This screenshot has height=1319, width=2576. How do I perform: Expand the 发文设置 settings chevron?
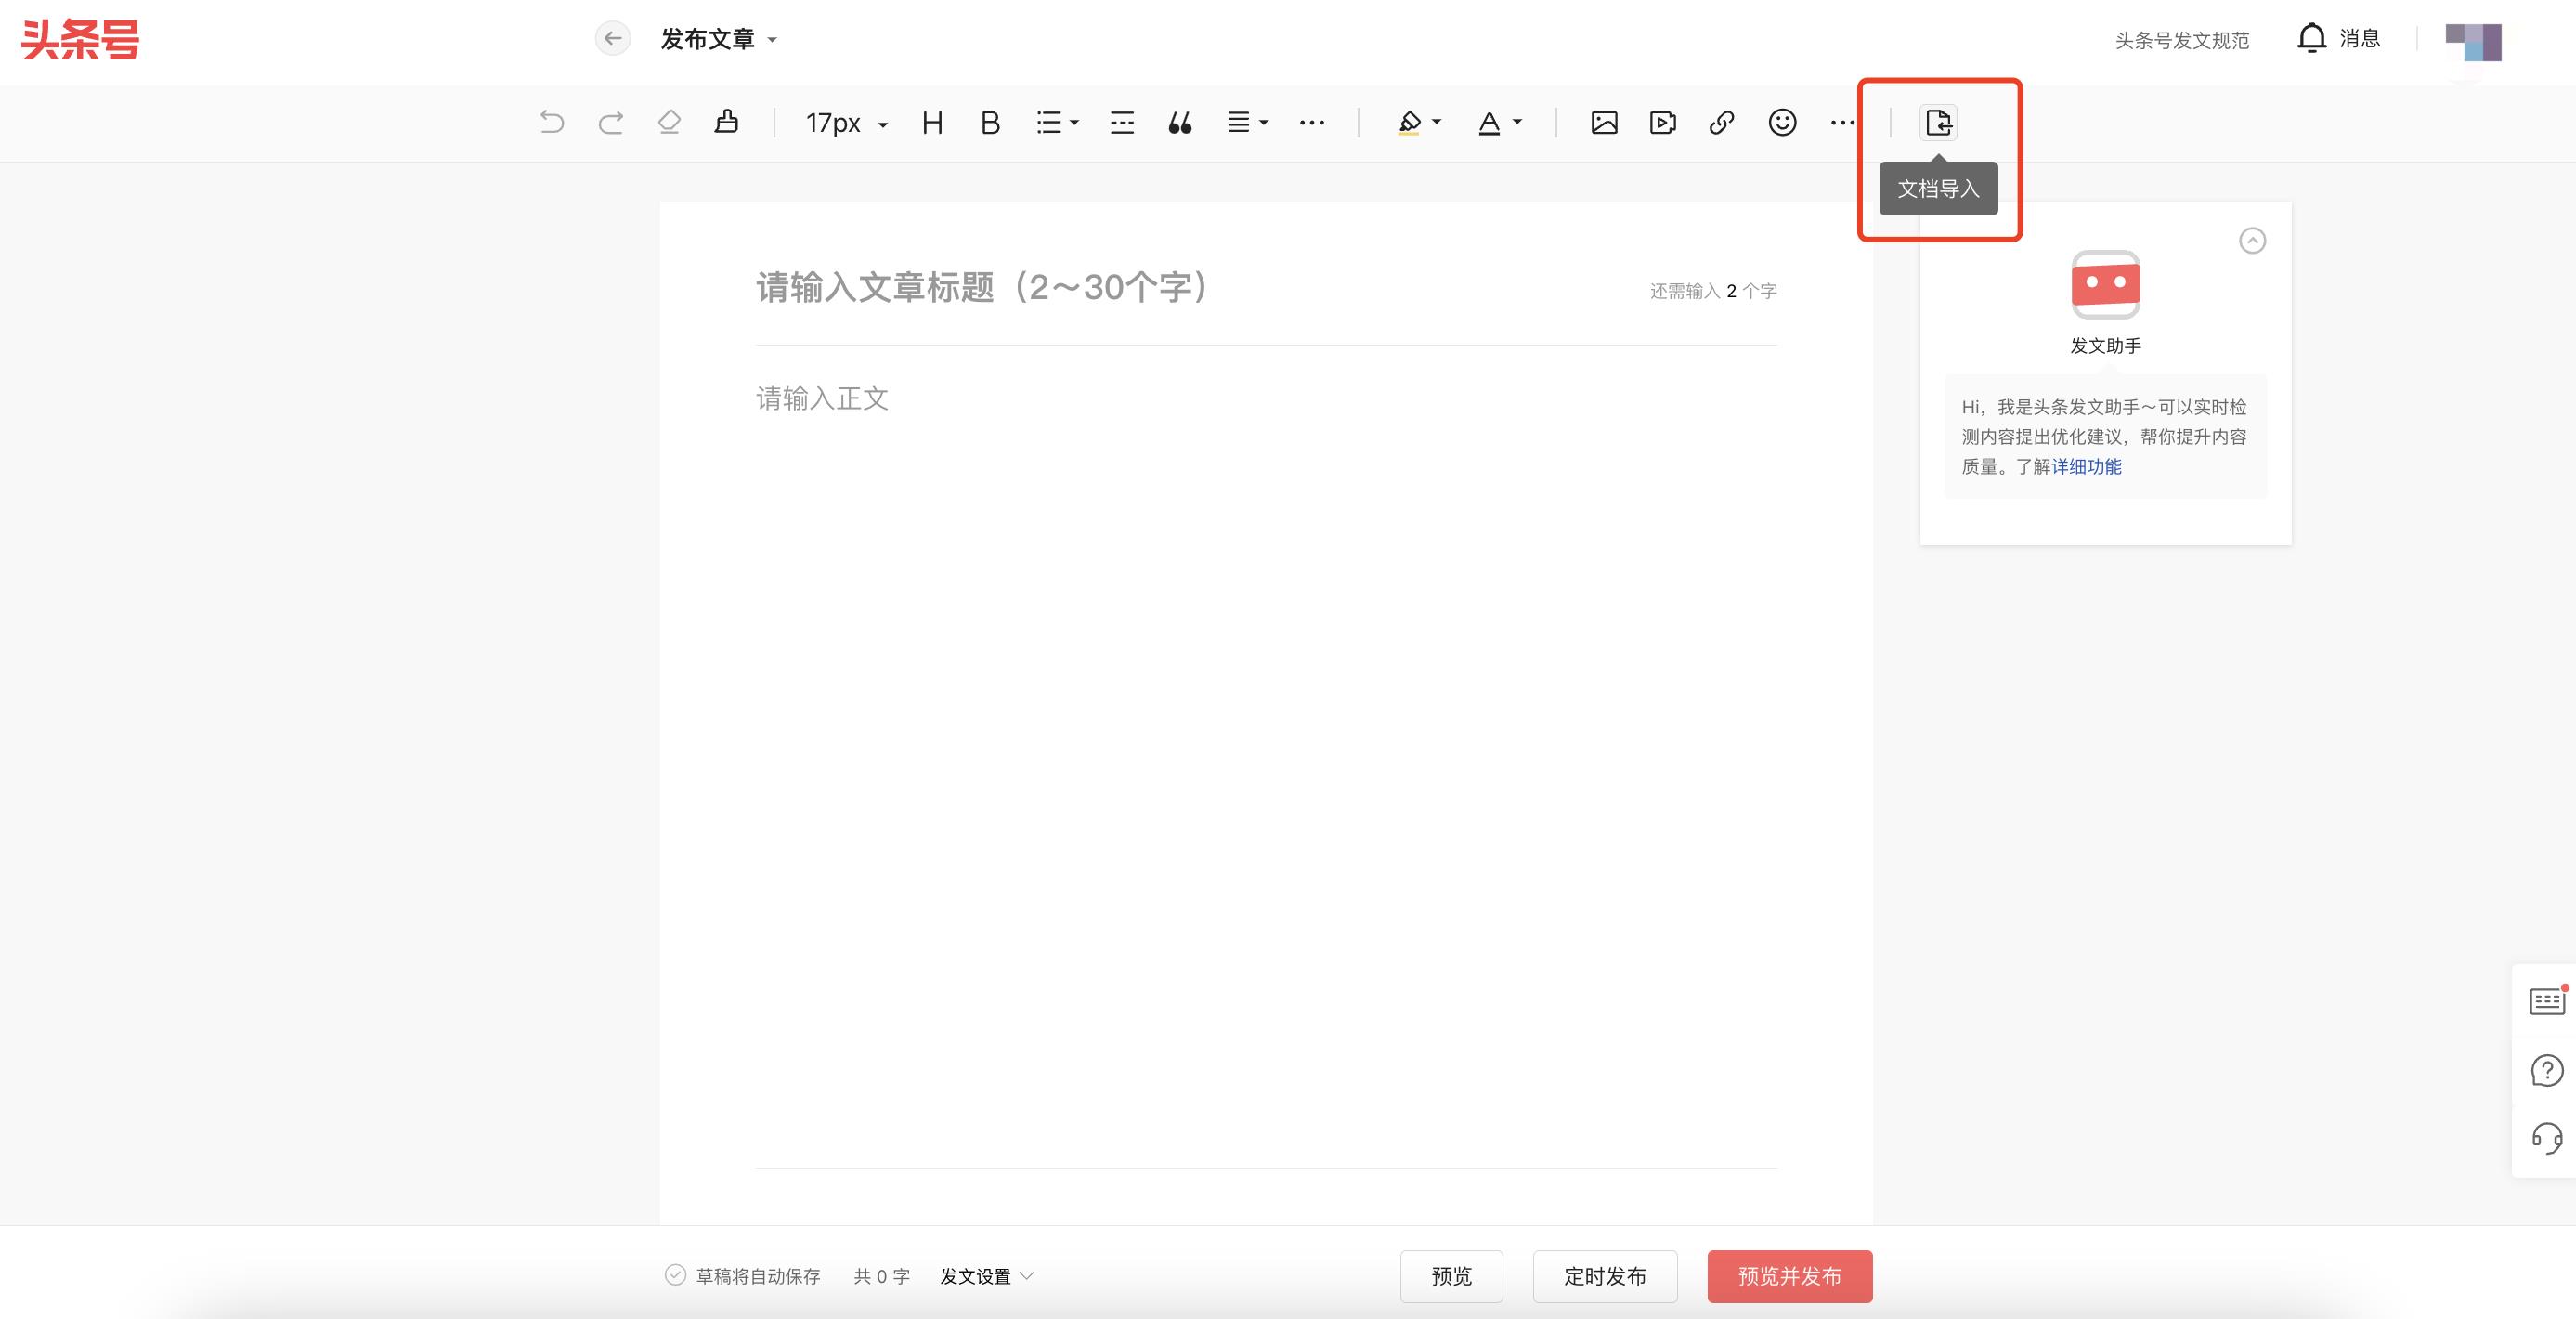1027,1275
